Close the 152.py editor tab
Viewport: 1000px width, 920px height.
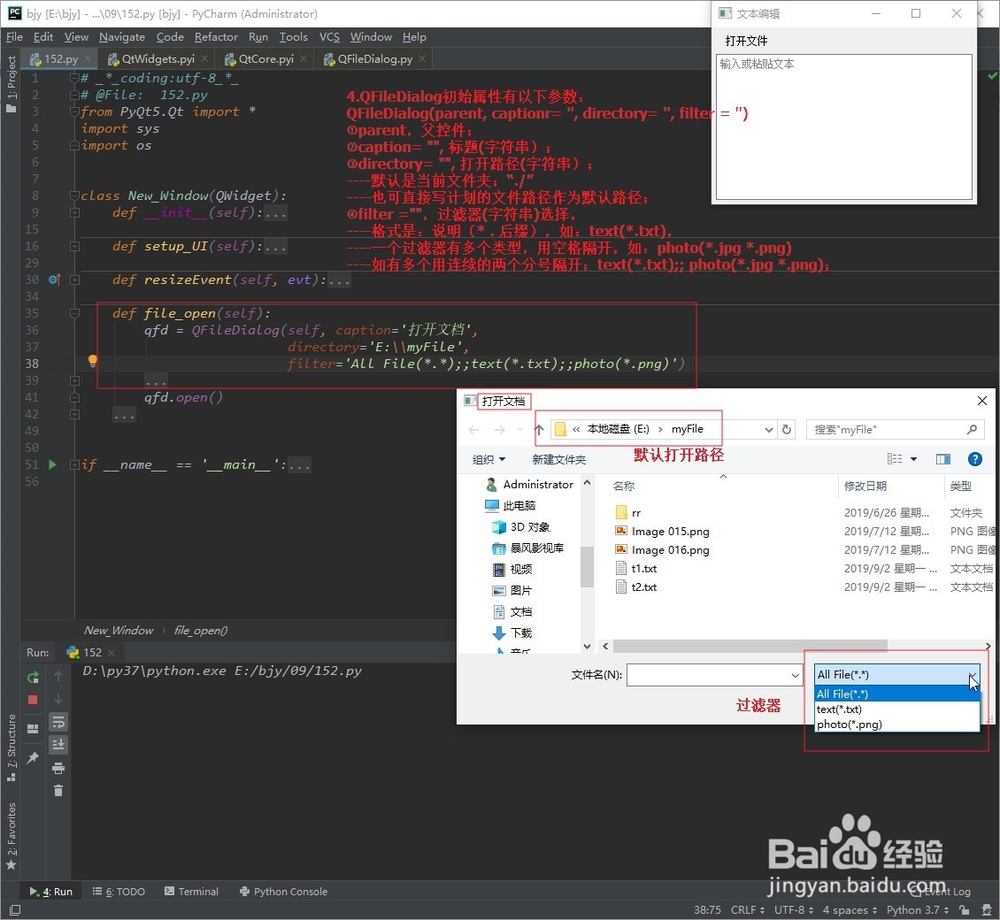click(87, 59)
